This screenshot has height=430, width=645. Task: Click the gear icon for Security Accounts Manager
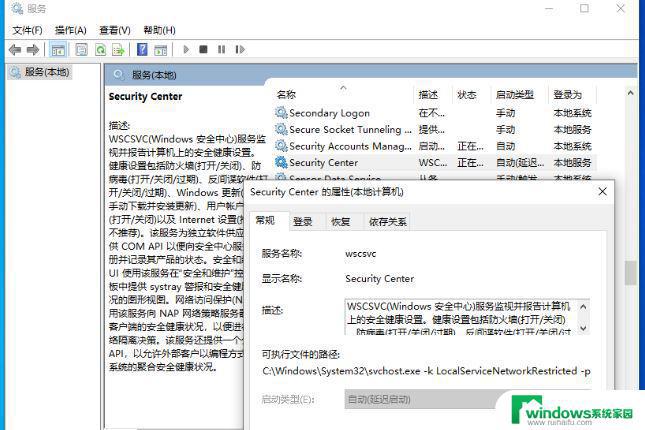pos(281,146)
